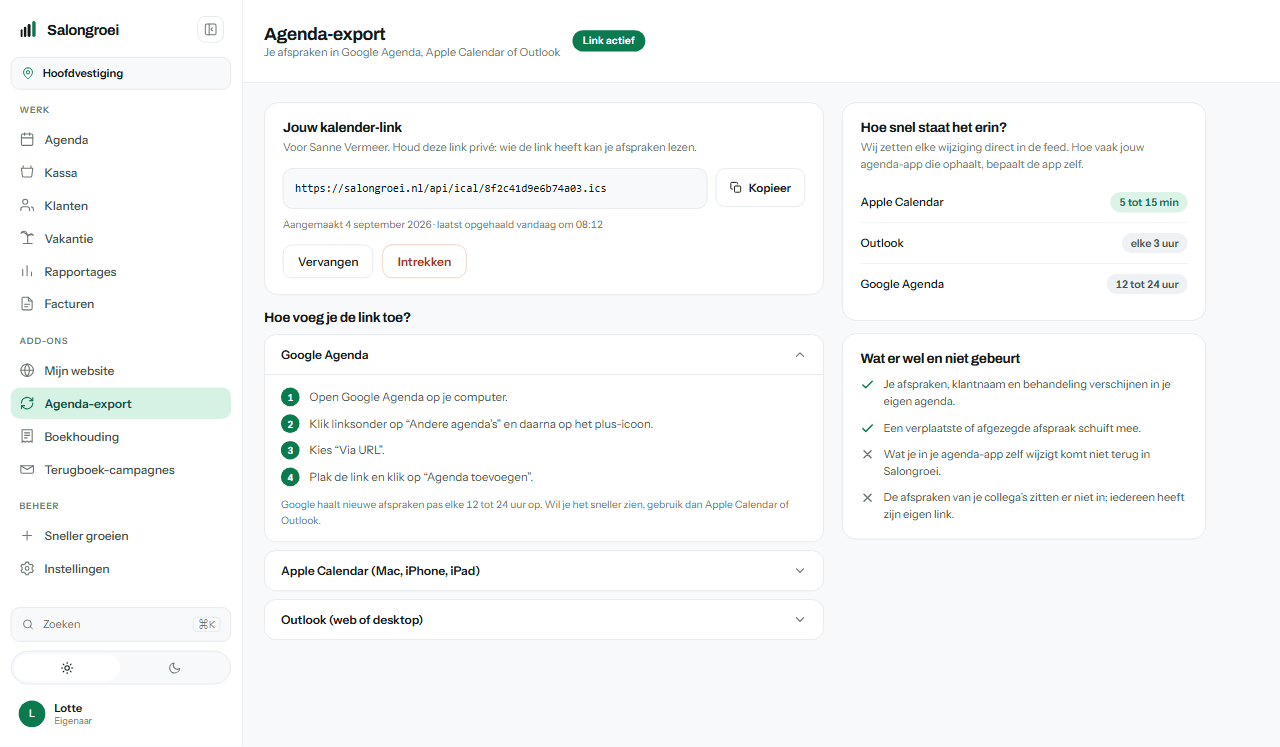Click the Kassa shopping bag icon

27,173
